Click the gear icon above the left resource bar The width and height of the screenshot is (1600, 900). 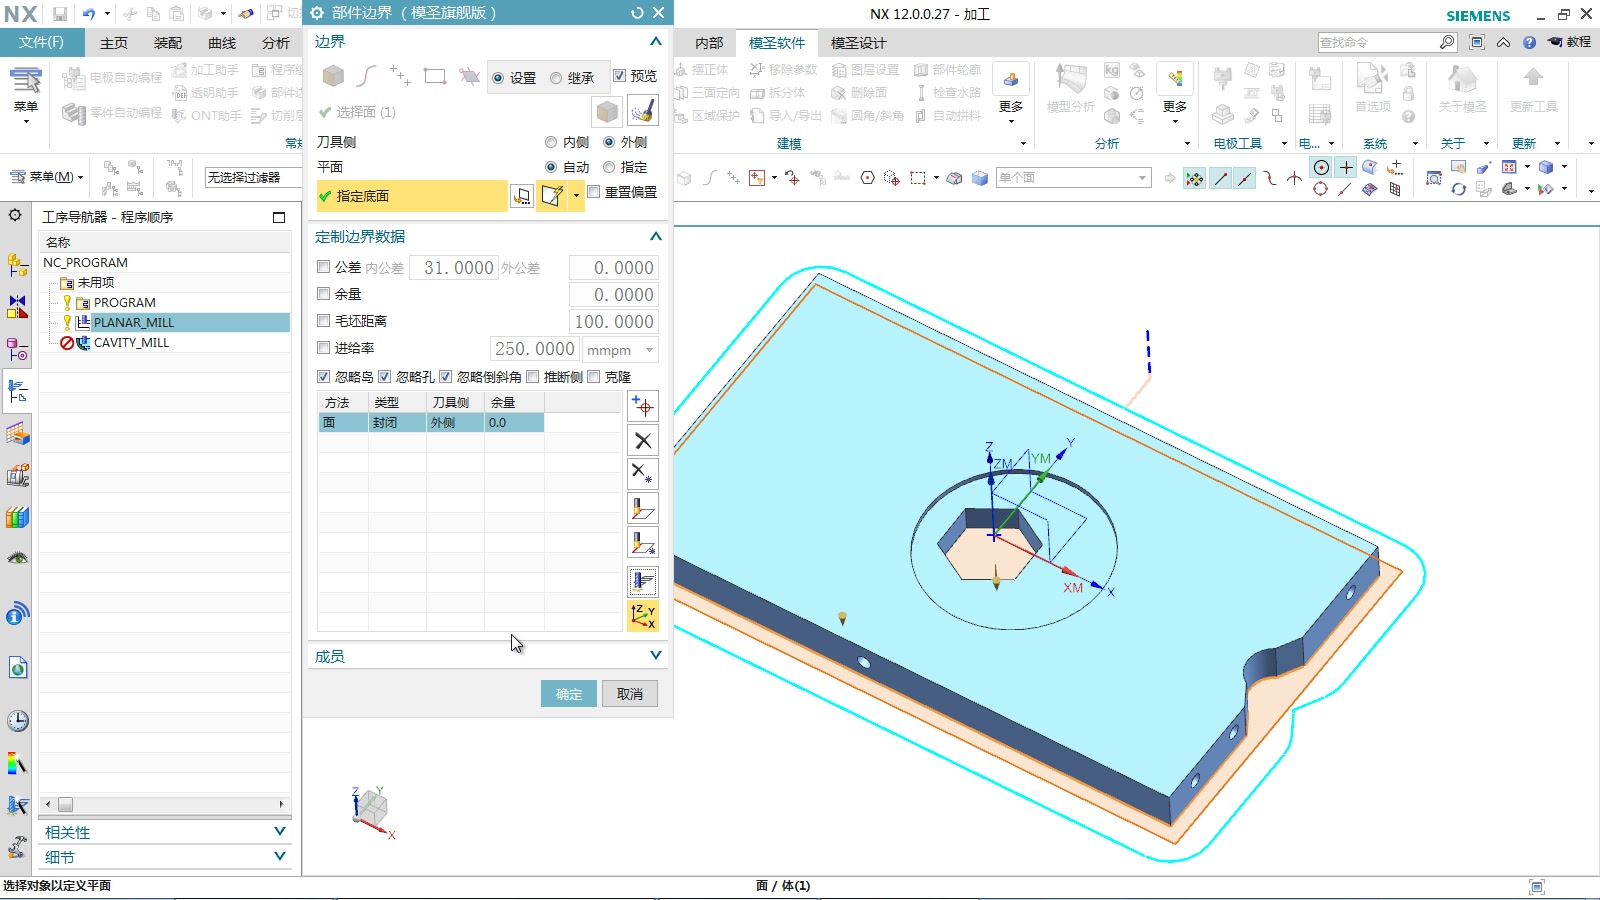[15, 215]
